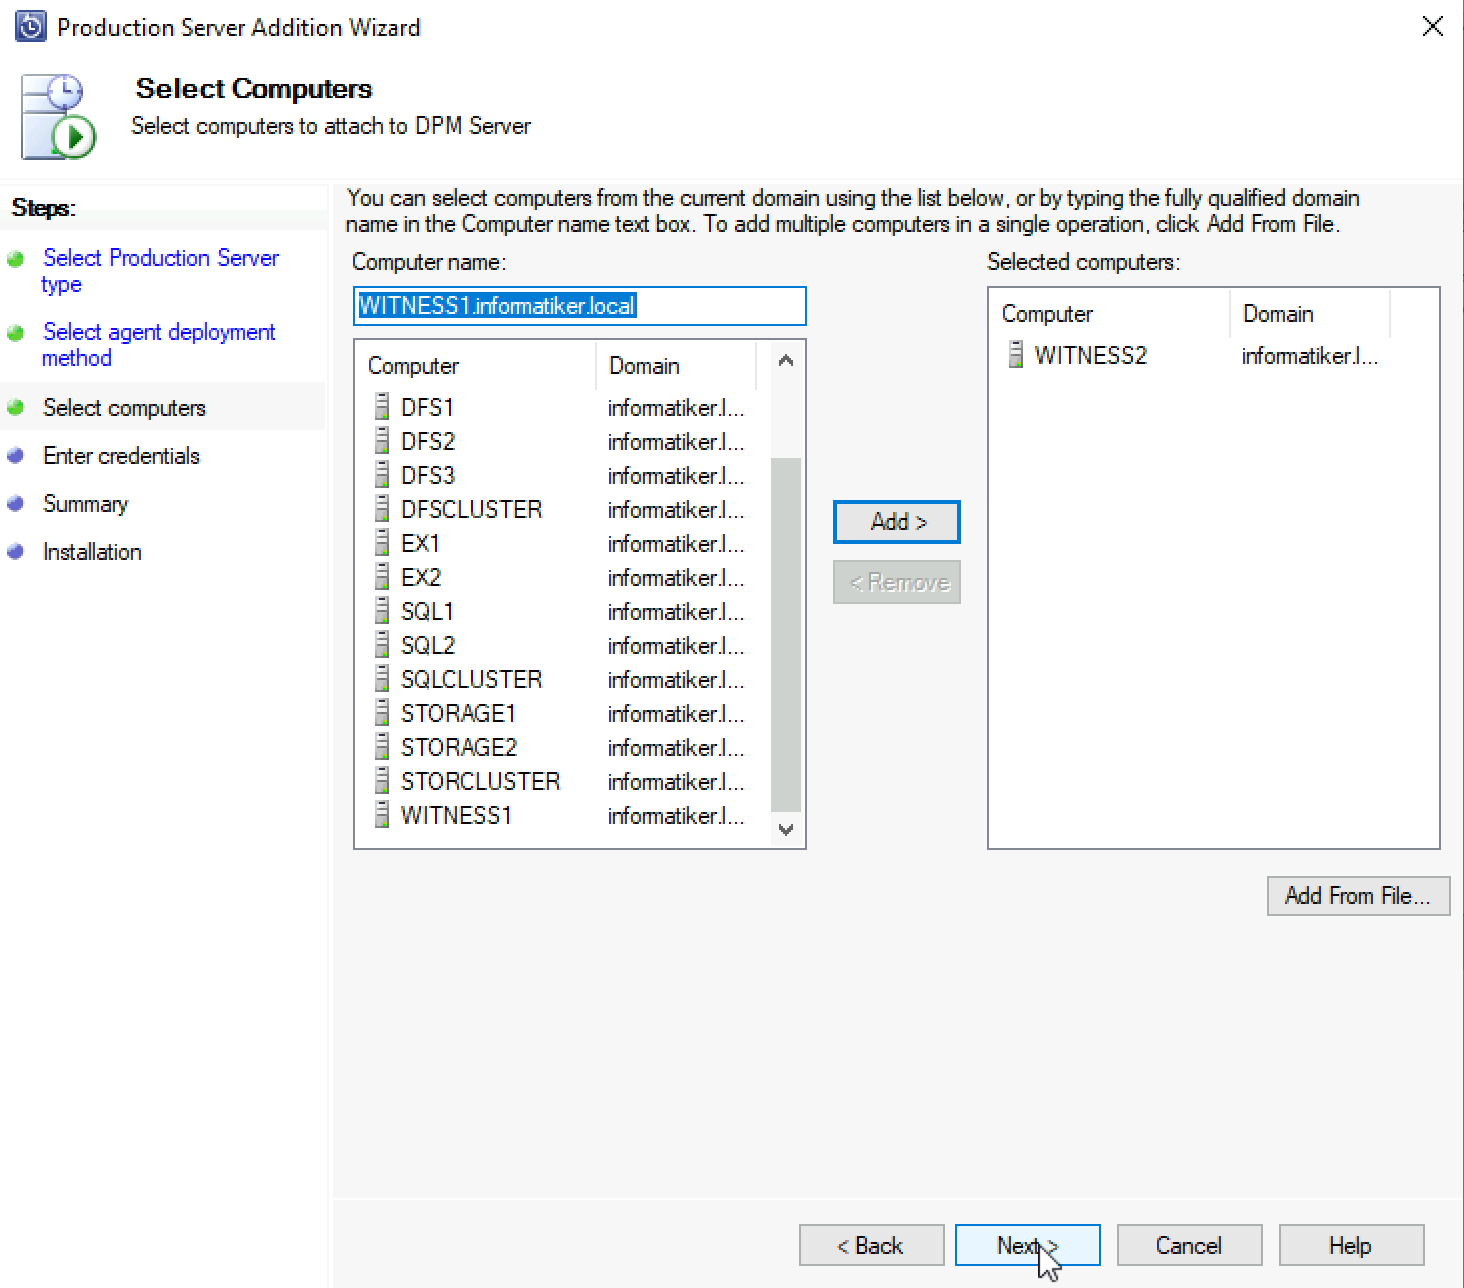Click the WITNESS2 server icon in Selected computers

click(x=1015, y=355)
